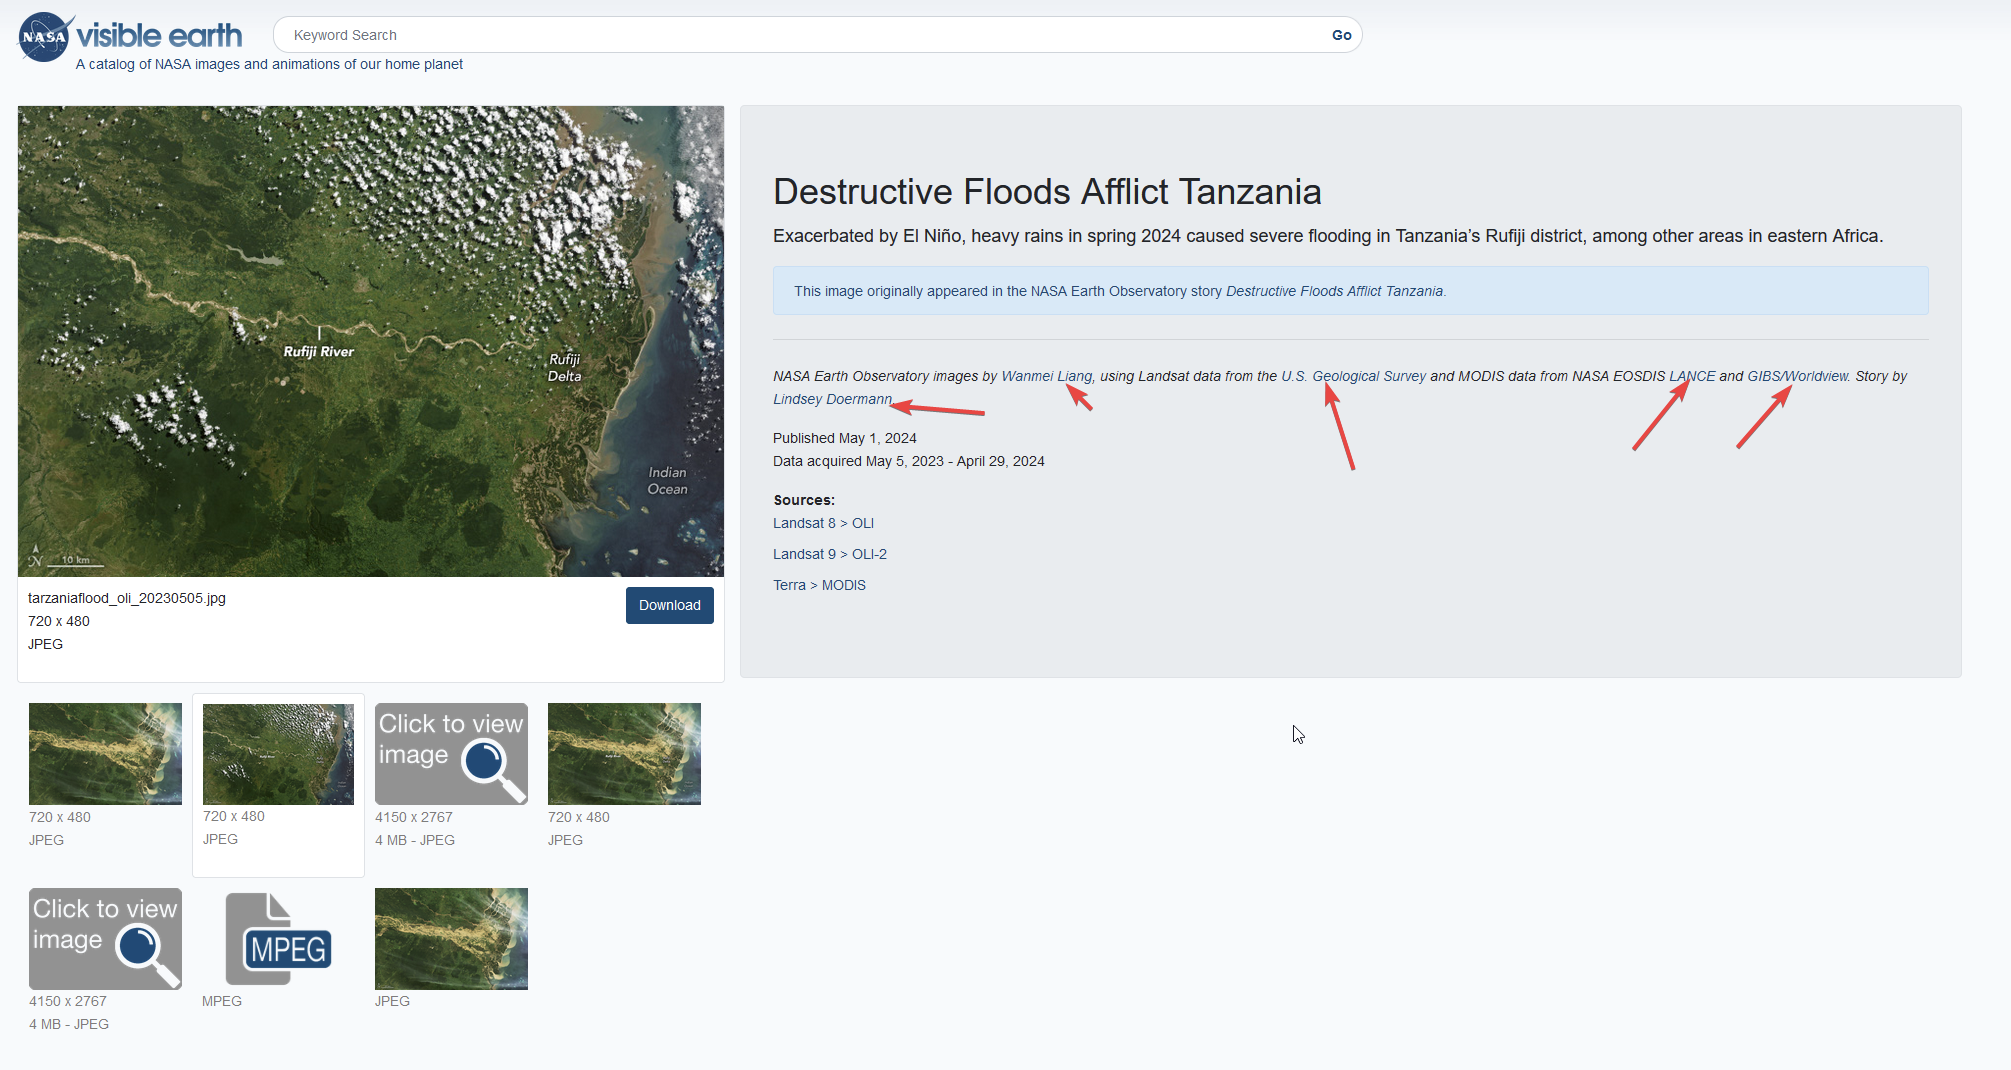Open the MPEG video file icon

coord(278,939)
